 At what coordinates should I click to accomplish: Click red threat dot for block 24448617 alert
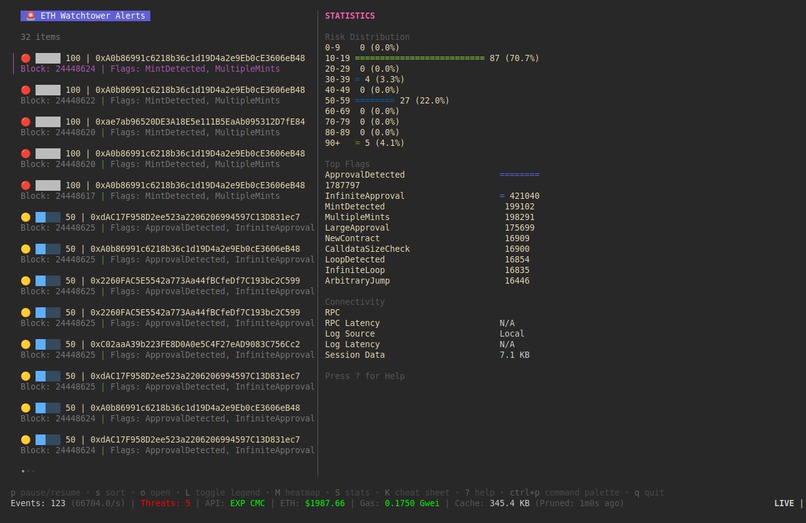coord(26,185)
